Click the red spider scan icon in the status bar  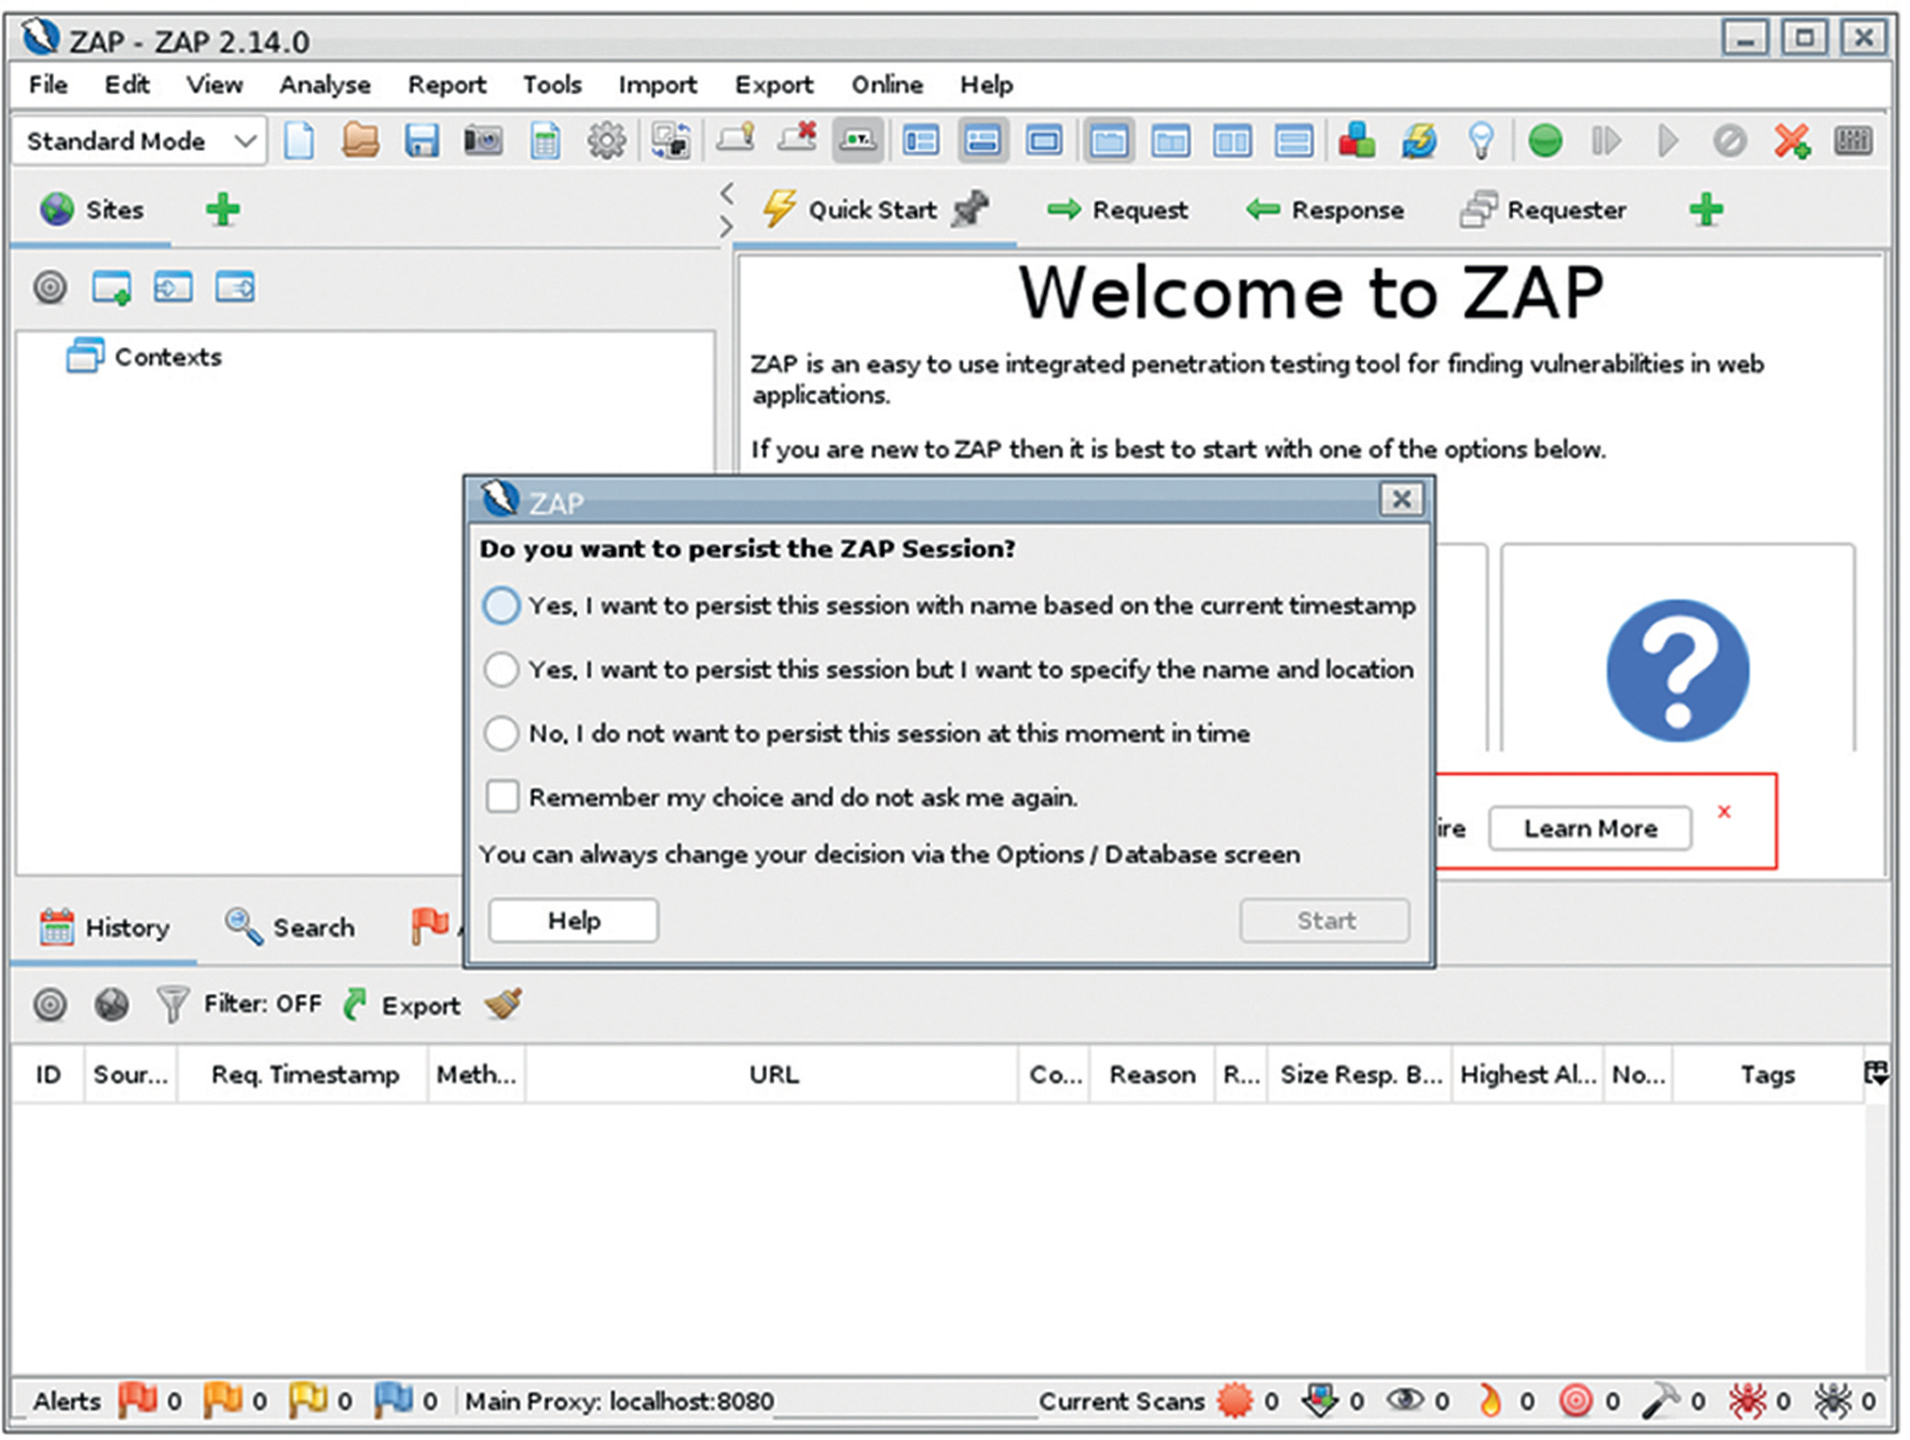[x=1748, y=1401]
